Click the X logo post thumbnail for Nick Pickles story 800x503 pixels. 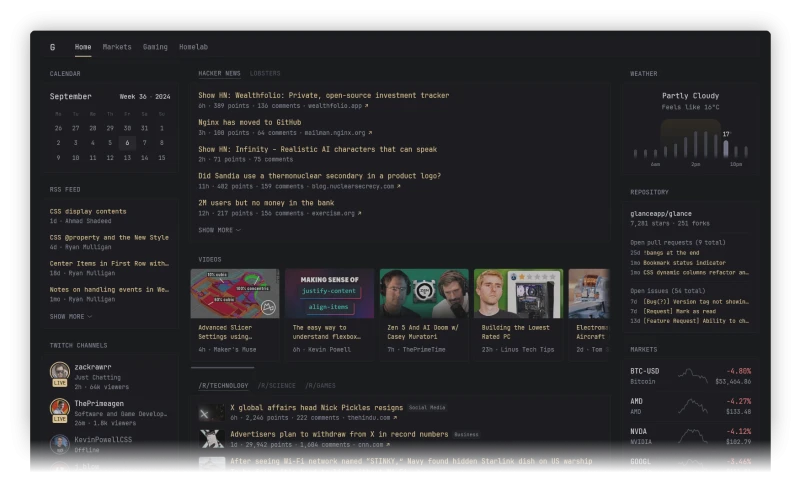pyautogui.click(x=211, y=412)
